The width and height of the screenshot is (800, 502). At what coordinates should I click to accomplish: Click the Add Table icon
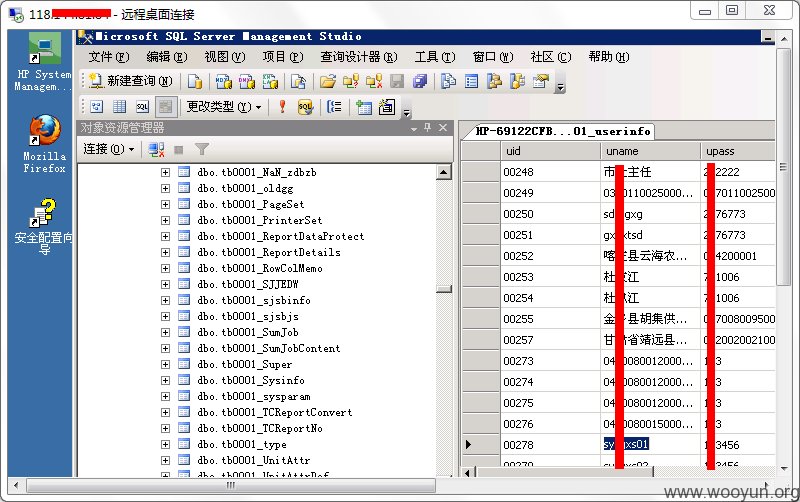tap(364, 107)
